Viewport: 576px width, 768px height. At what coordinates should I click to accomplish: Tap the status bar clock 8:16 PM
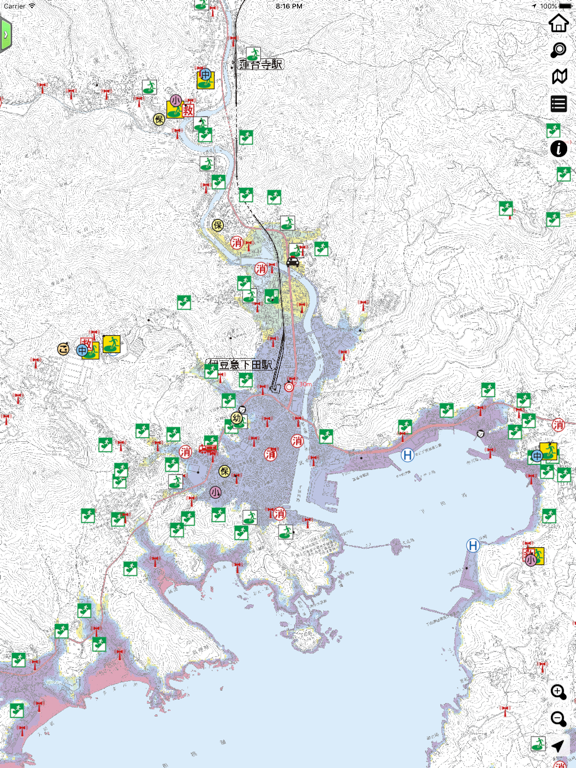click(x=288, y=6)
